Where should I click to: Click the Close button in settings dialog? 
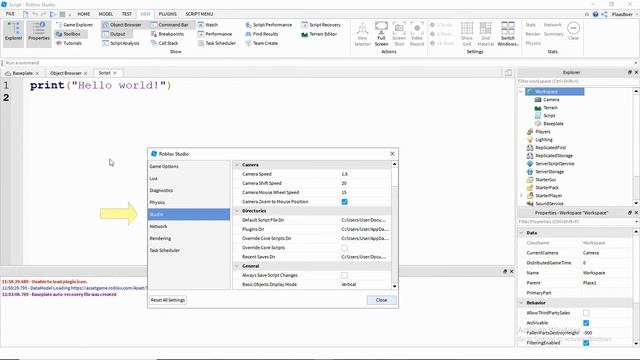click(381, 300)
